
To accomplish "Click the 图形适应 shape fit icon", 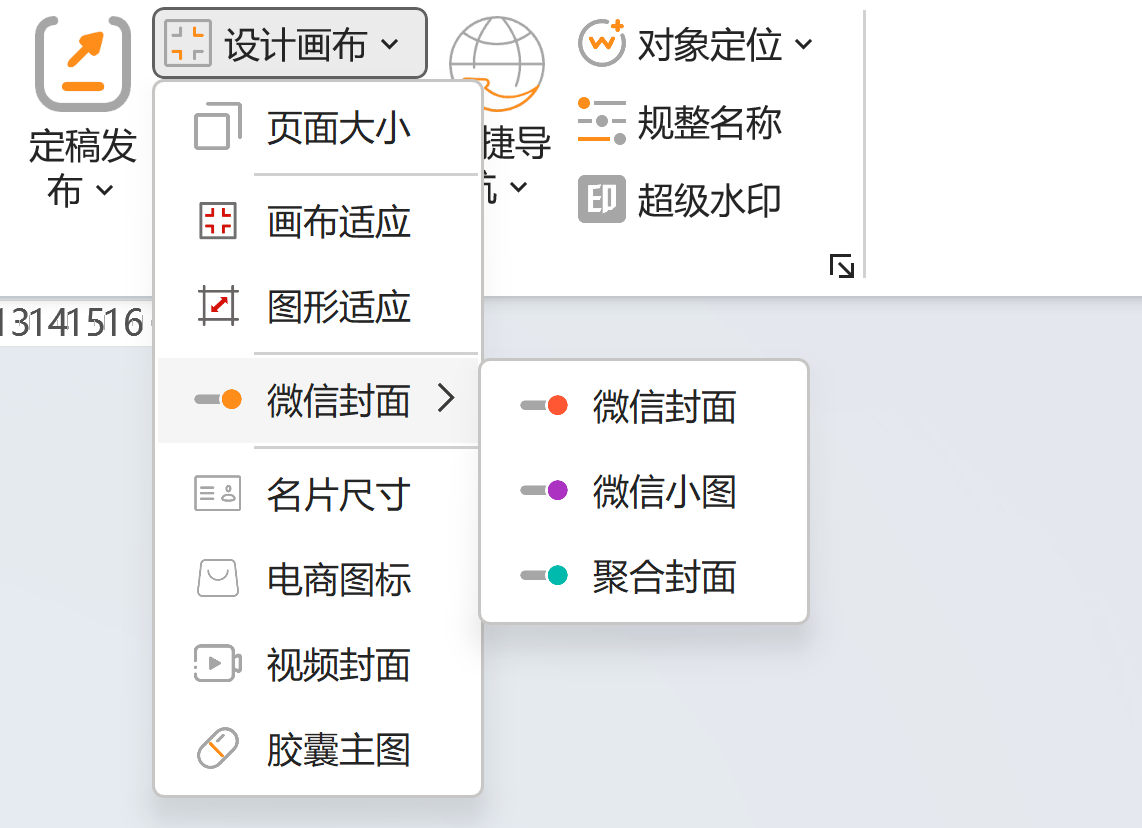I will click(217, 306).
